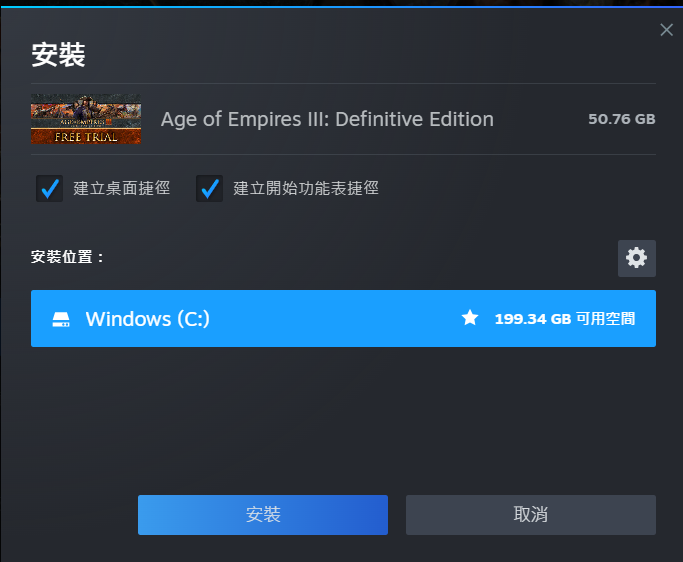Toggle the 建立開始功能表捷徑 checkbox

coord(209,188)
